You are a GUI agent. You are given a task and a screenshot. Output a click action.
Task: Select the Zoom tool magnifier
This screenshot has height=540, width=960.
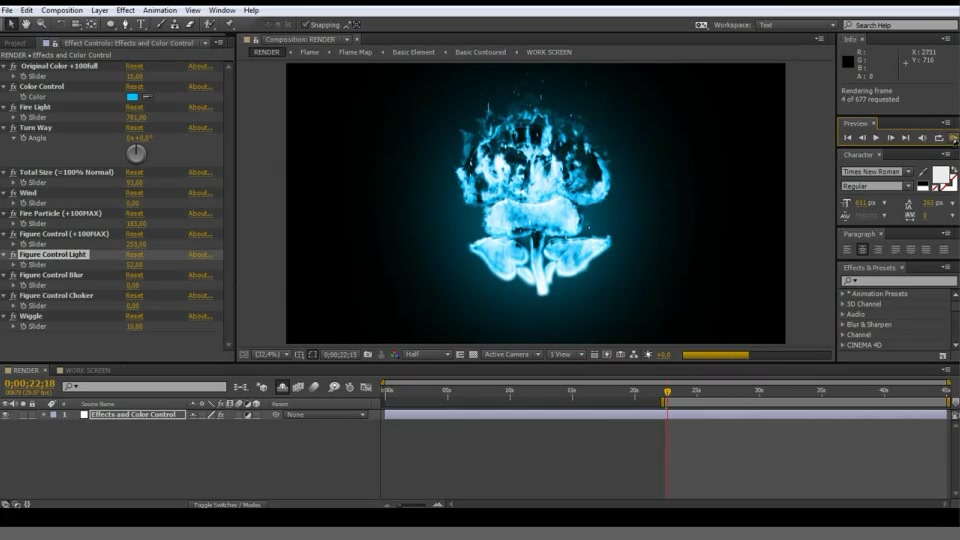pyautogui.click(x=42, y=24)
